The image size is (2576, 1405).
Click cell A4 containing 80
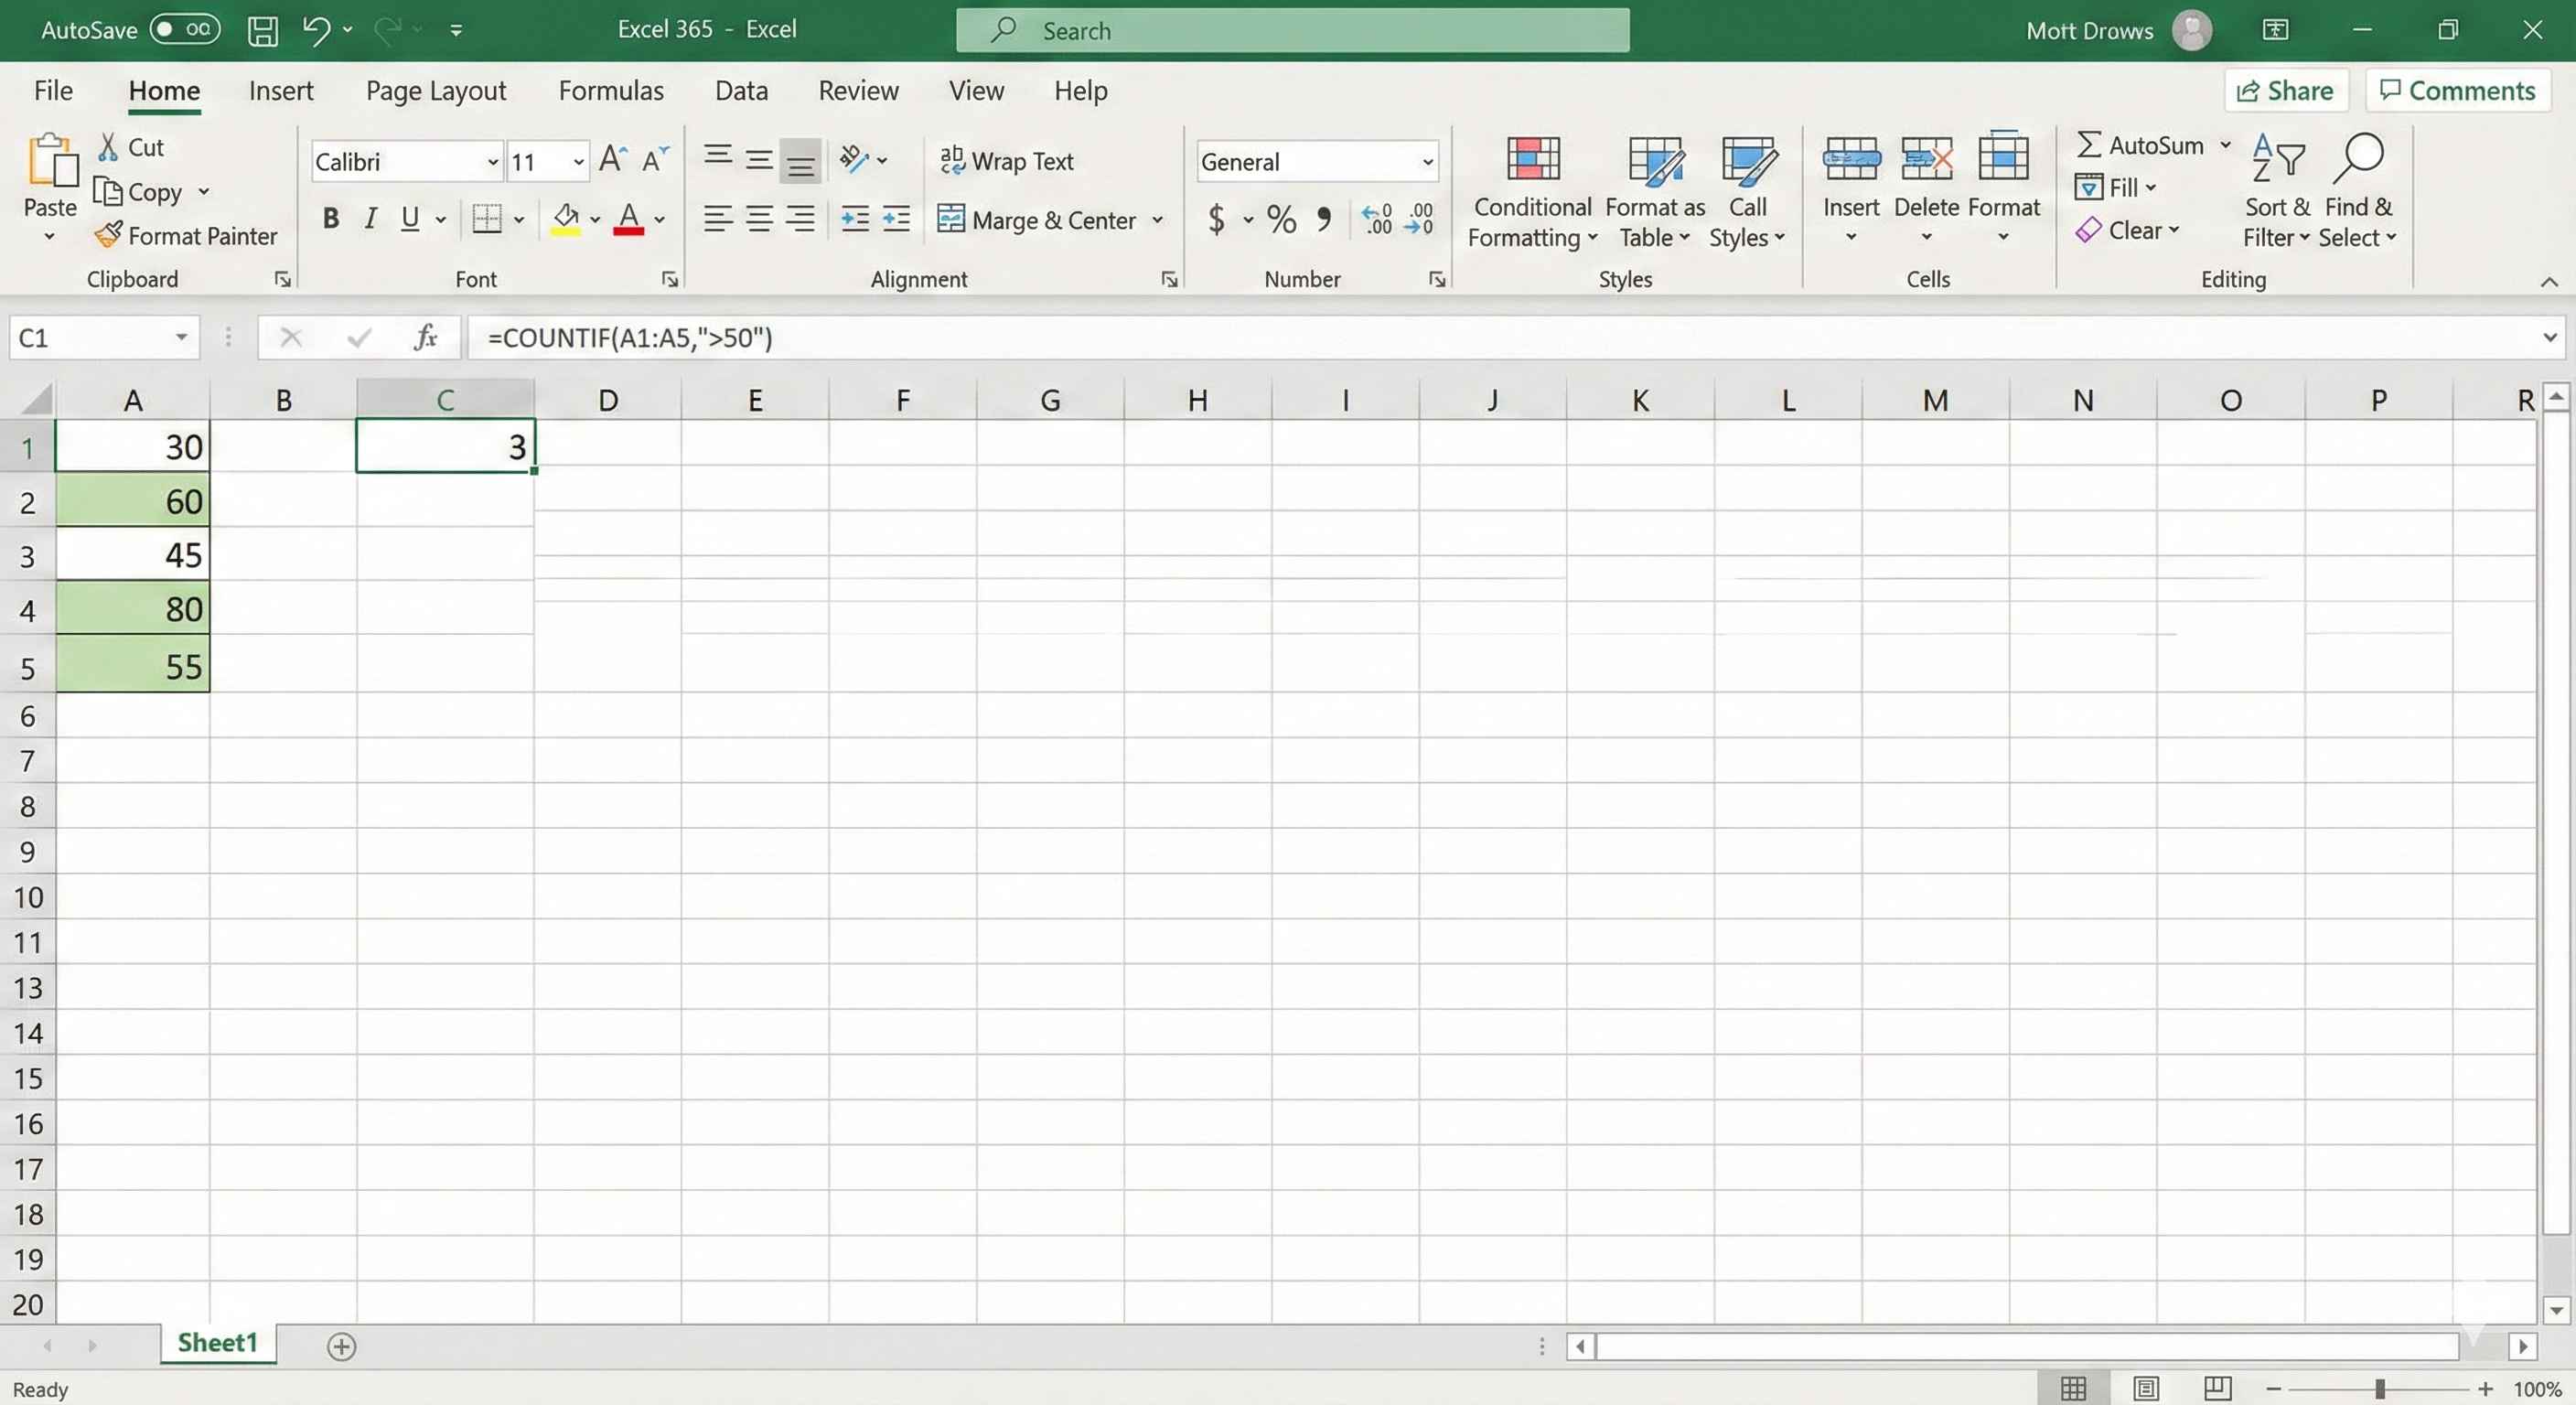point(133,609)
